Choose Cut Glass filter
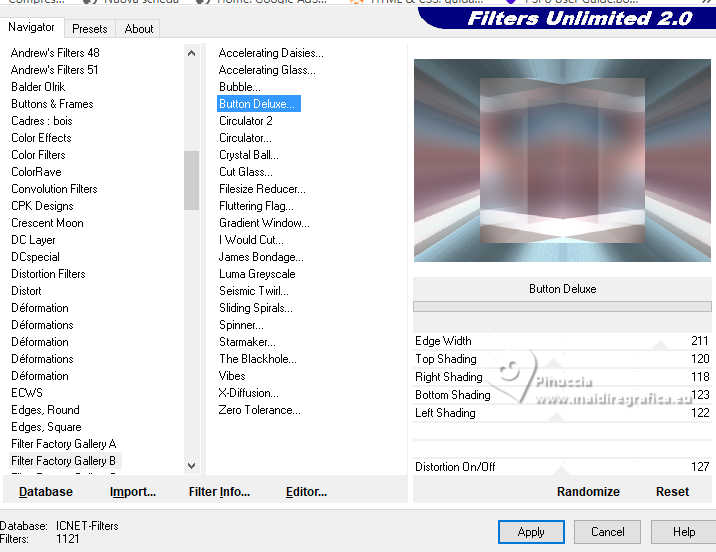The width and height of the screenshot is (716, 552). point(246,172)
